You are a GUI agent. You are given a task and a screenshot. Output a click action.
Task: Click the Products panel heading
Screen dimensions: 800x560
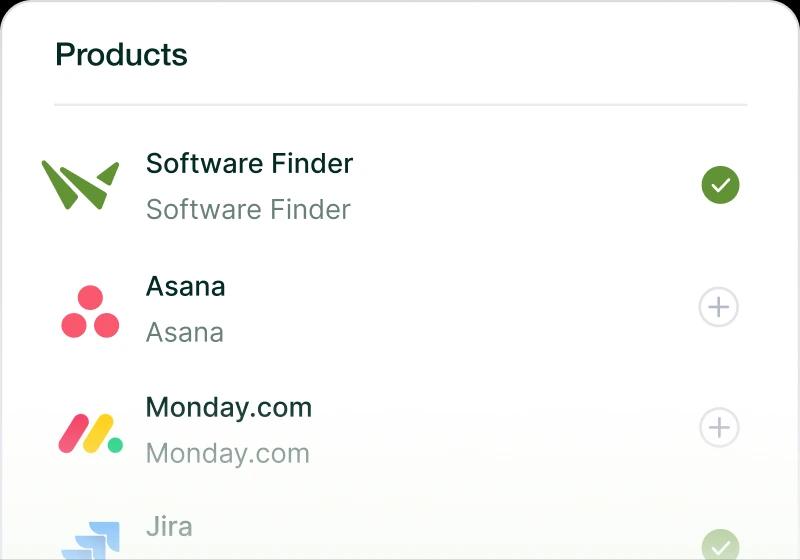[121, 55]
